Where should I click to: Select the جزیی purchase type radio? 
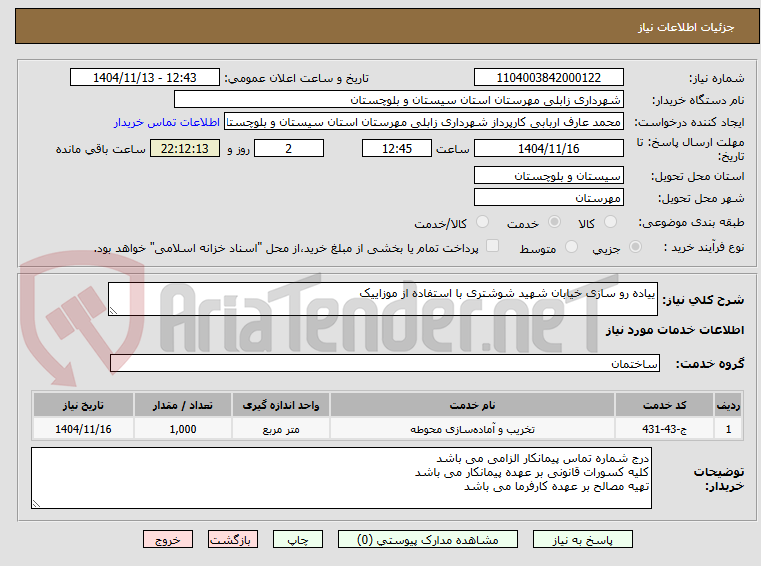(x=635, y=247)
